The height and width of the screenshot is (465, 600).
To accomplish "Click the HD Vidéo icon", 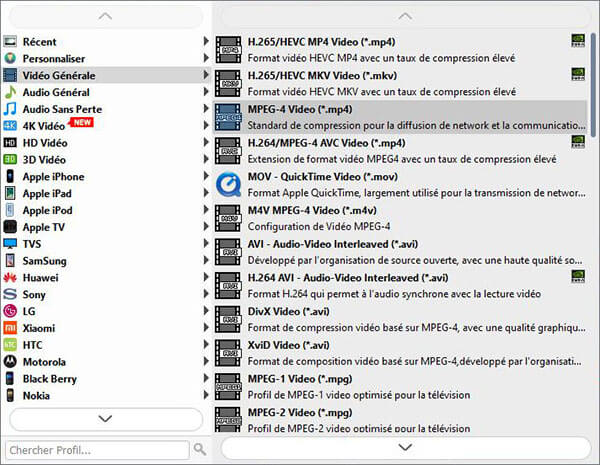I will pyautogui.click(x=10, y=143).
